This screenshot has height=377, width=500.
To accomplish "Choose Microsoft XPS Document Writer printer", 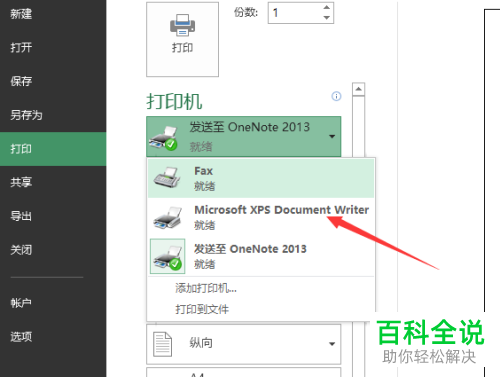I will point(261,217).
